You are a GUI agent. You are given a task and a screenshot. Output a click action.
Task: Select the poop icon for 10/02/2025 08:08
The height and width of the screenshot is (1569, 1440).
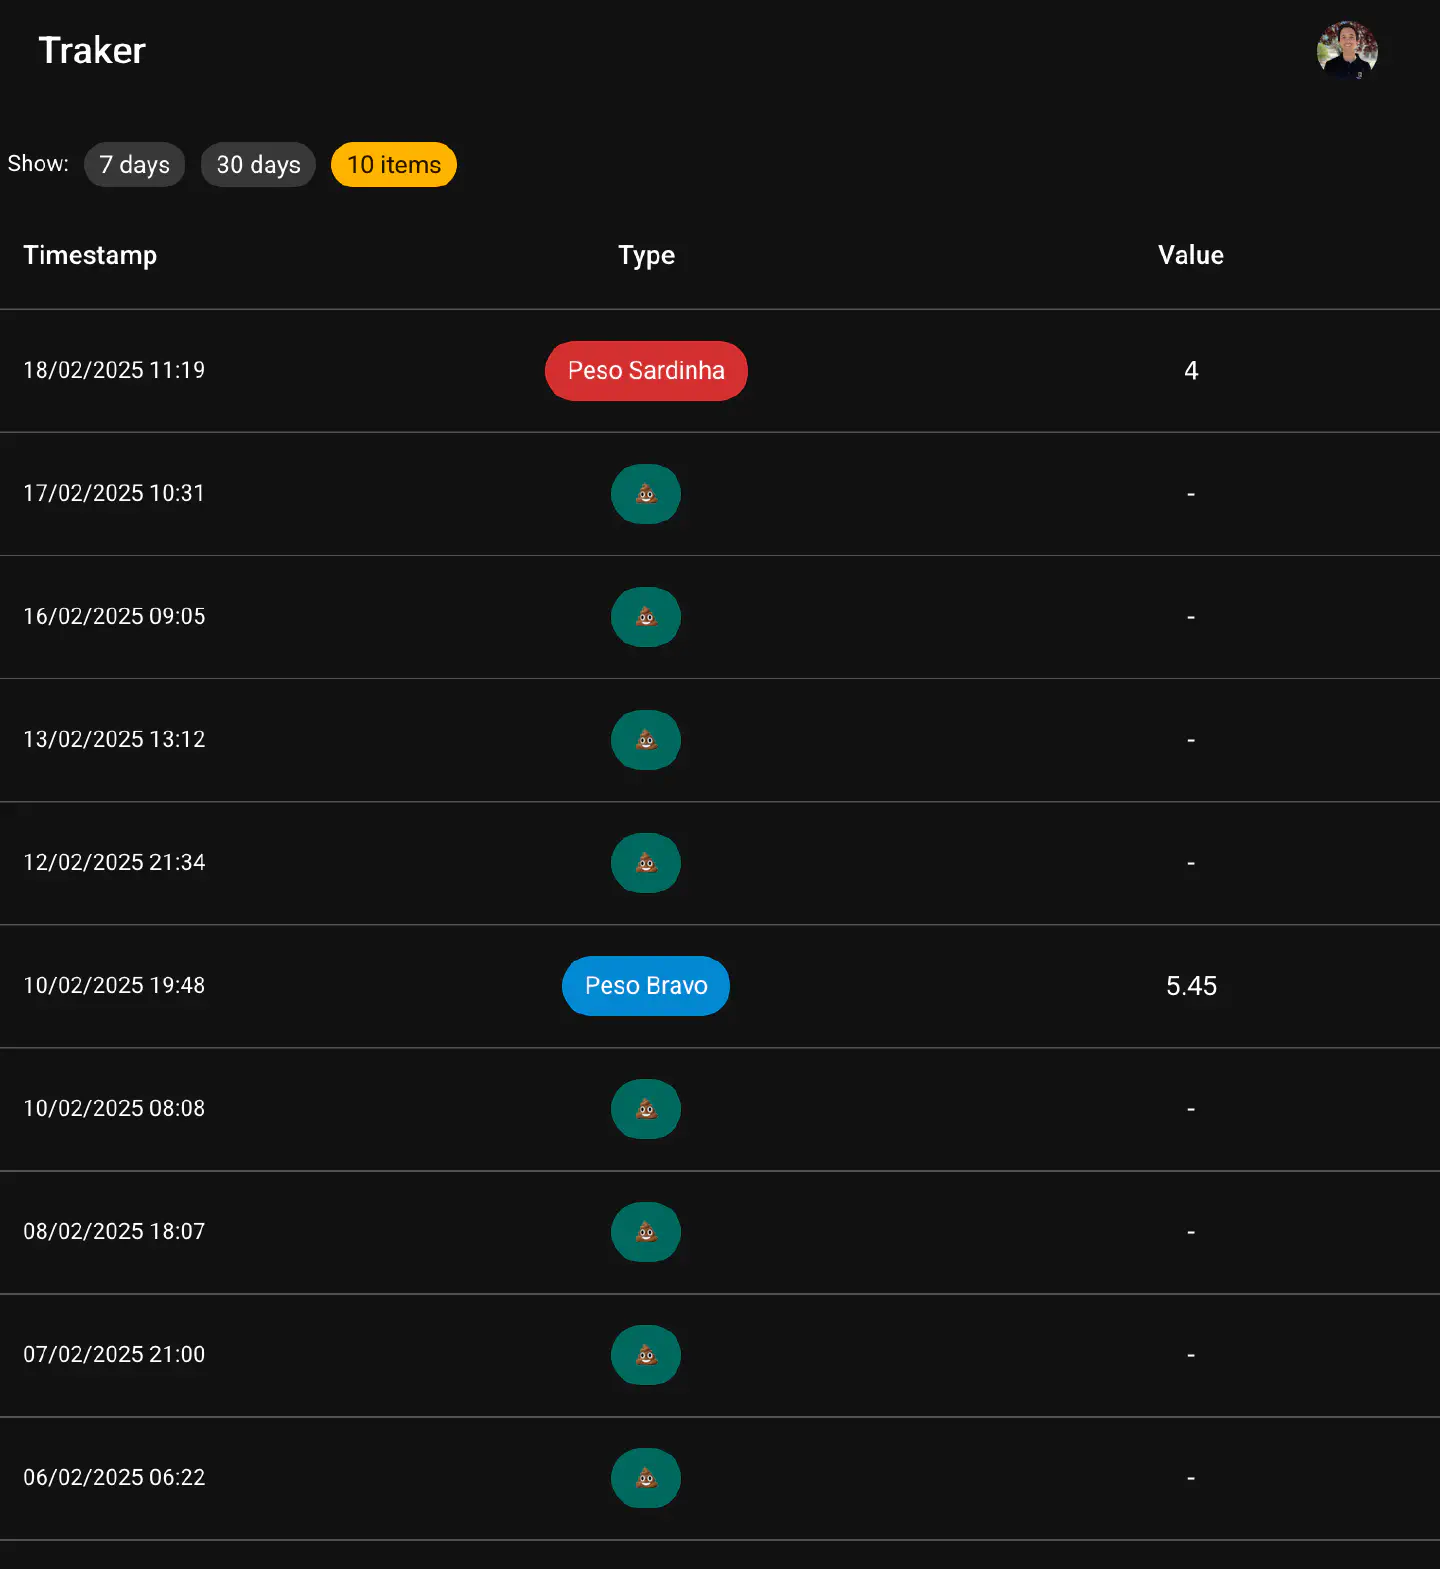tap(646, 1109)
